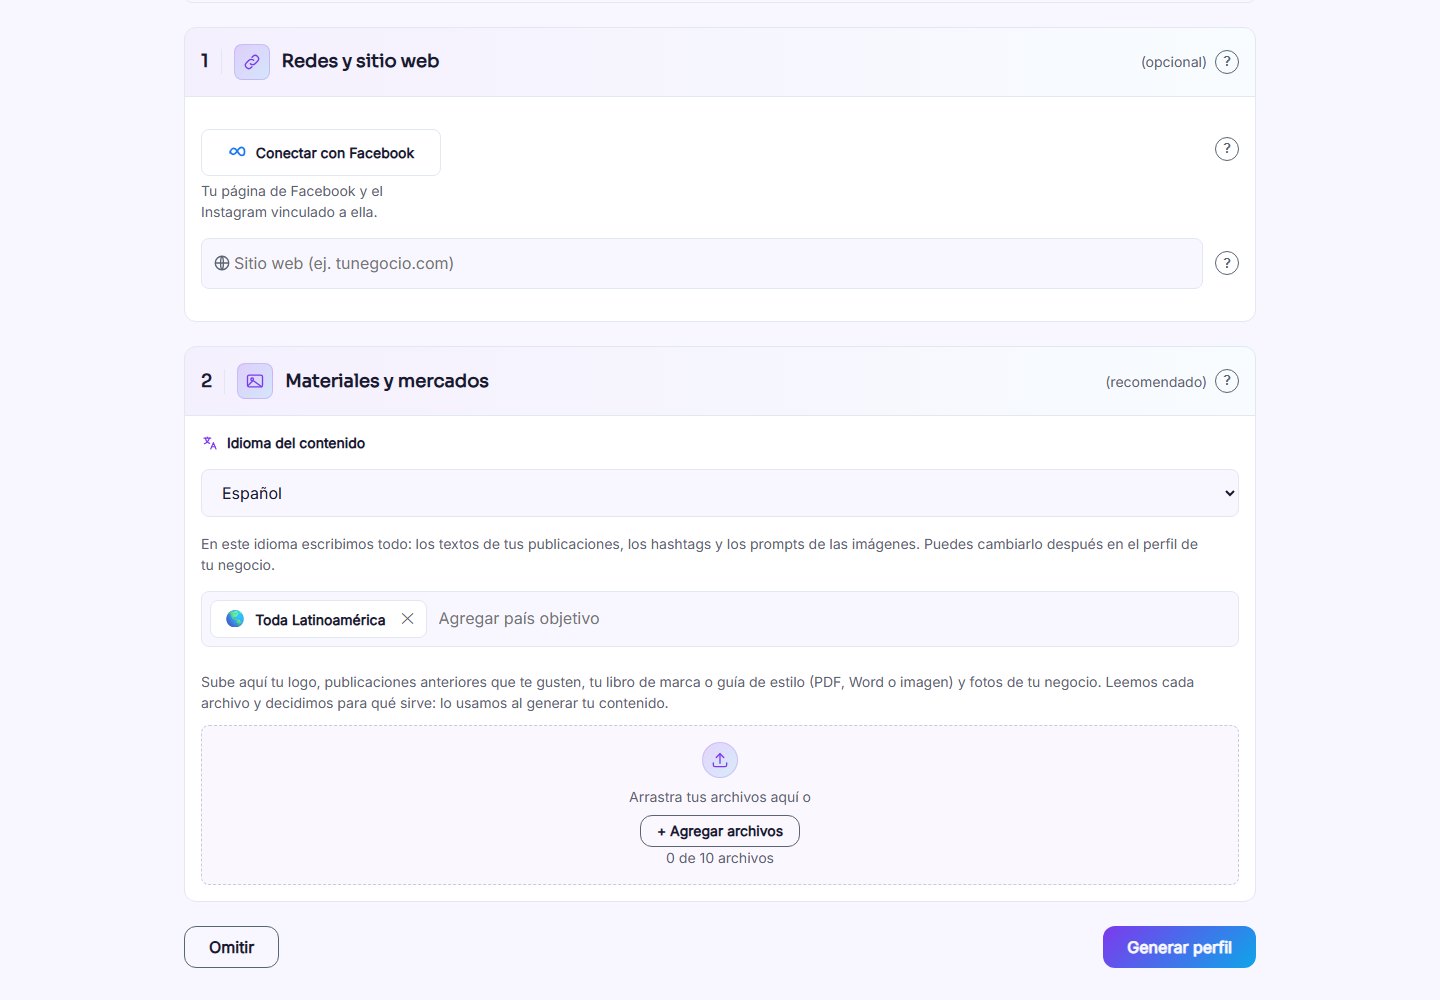Click the Toda Latinoamérica chip label
Screen dimensions: 1440x1000
point(320,620)
